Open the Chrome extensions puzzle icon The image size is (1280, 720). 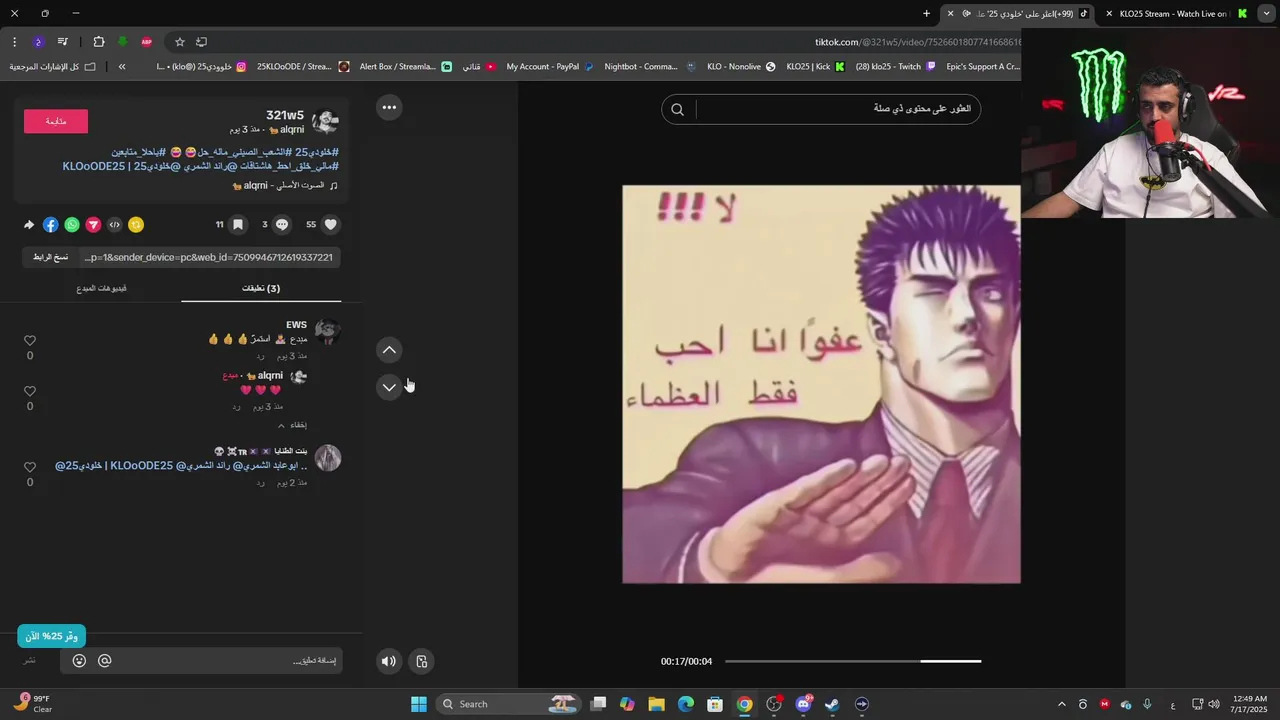click(x=98, y=42)
